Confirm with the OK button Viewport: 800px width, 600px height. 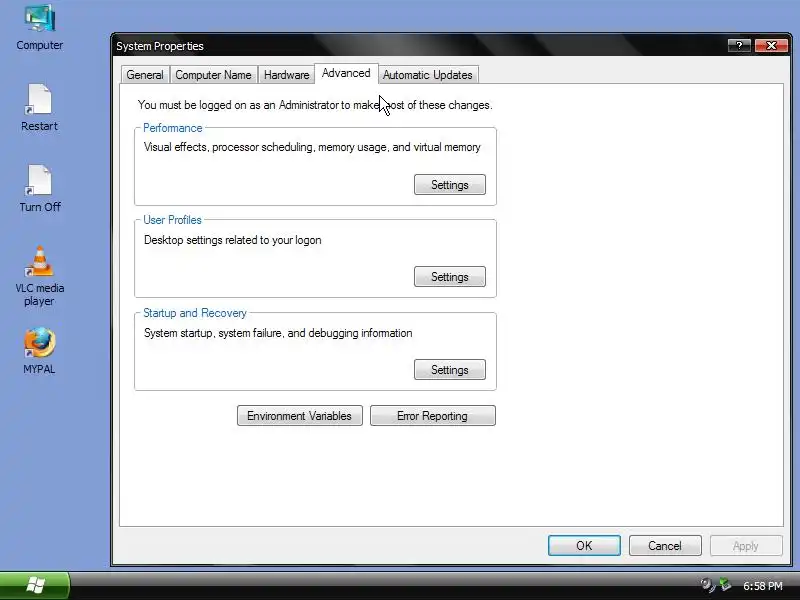pyautogui.click(x=584, y=546)
